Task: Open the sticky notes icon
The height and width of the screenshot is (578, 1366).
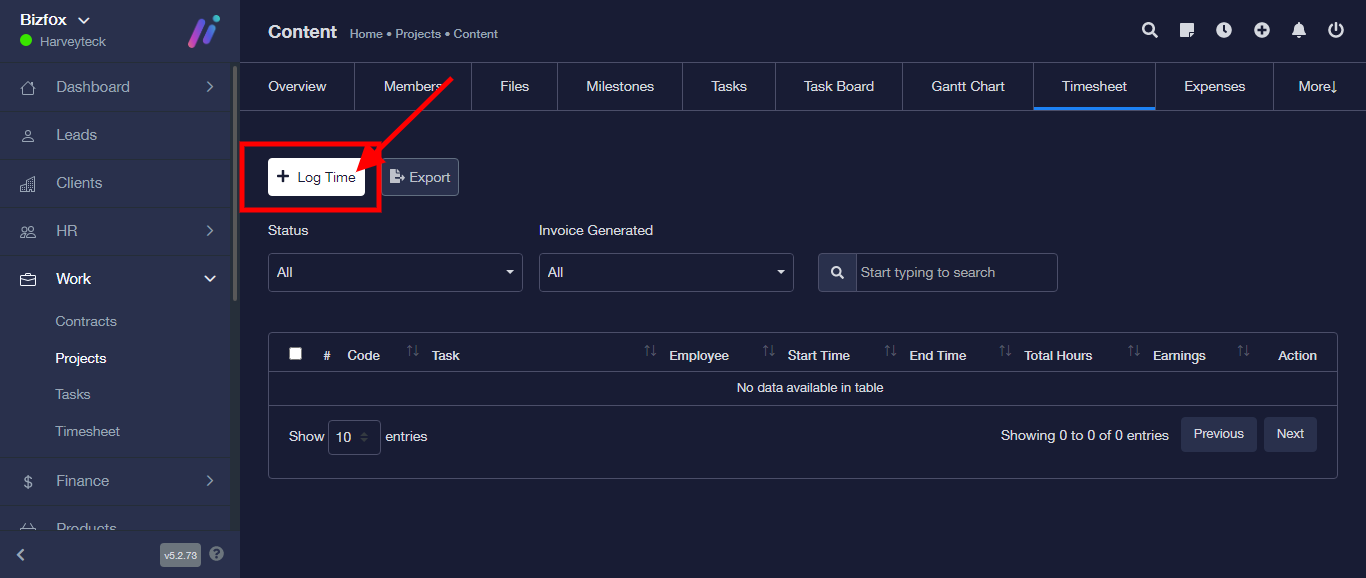Action: [1187, 31]
